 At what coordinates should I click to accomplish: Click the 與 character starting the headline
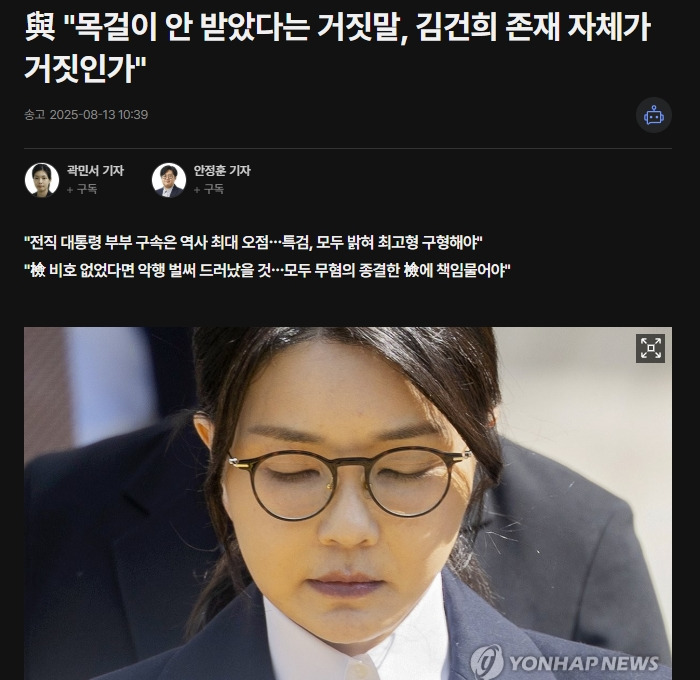pos(40,27)
